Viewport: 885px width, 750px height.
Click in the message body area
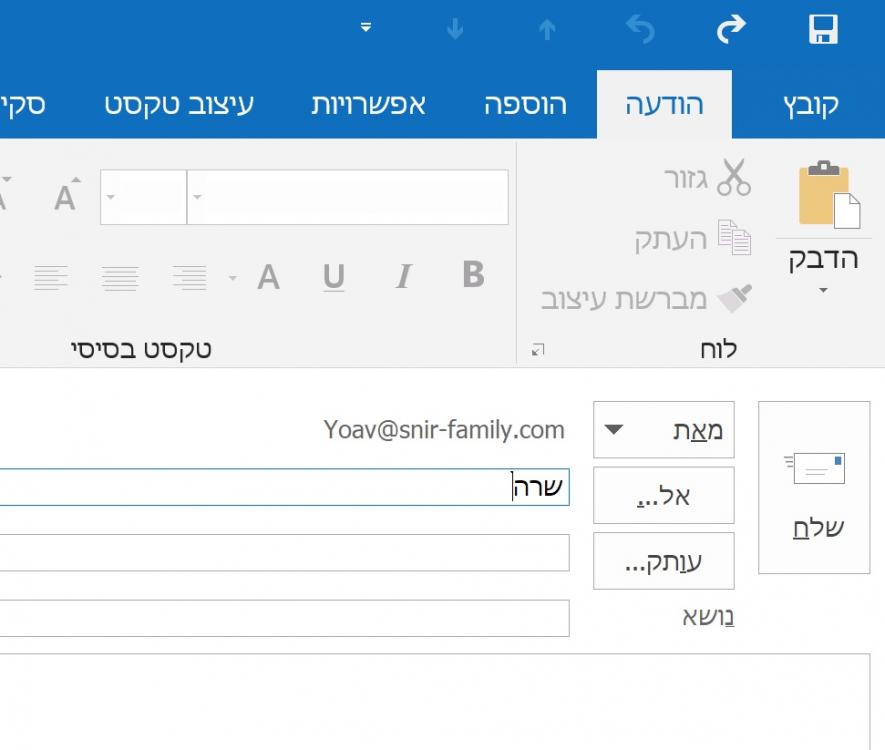tap(435, 702)
